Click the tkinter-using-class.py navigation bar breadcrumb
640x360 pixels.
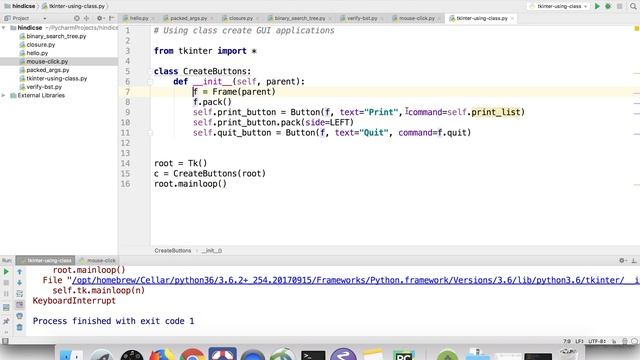[x=73, y=6]
